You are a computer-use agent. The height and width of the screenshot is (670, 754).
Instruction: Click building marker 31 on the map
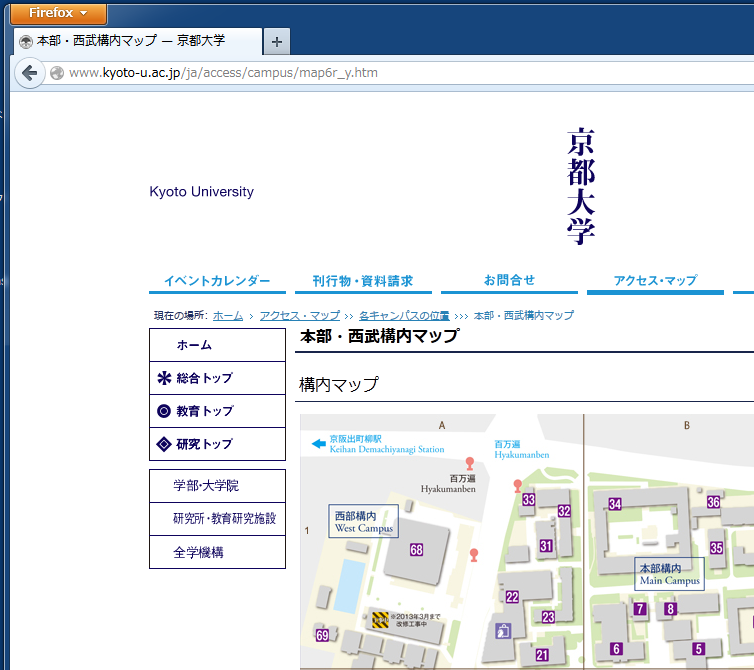tap(546, 546)
